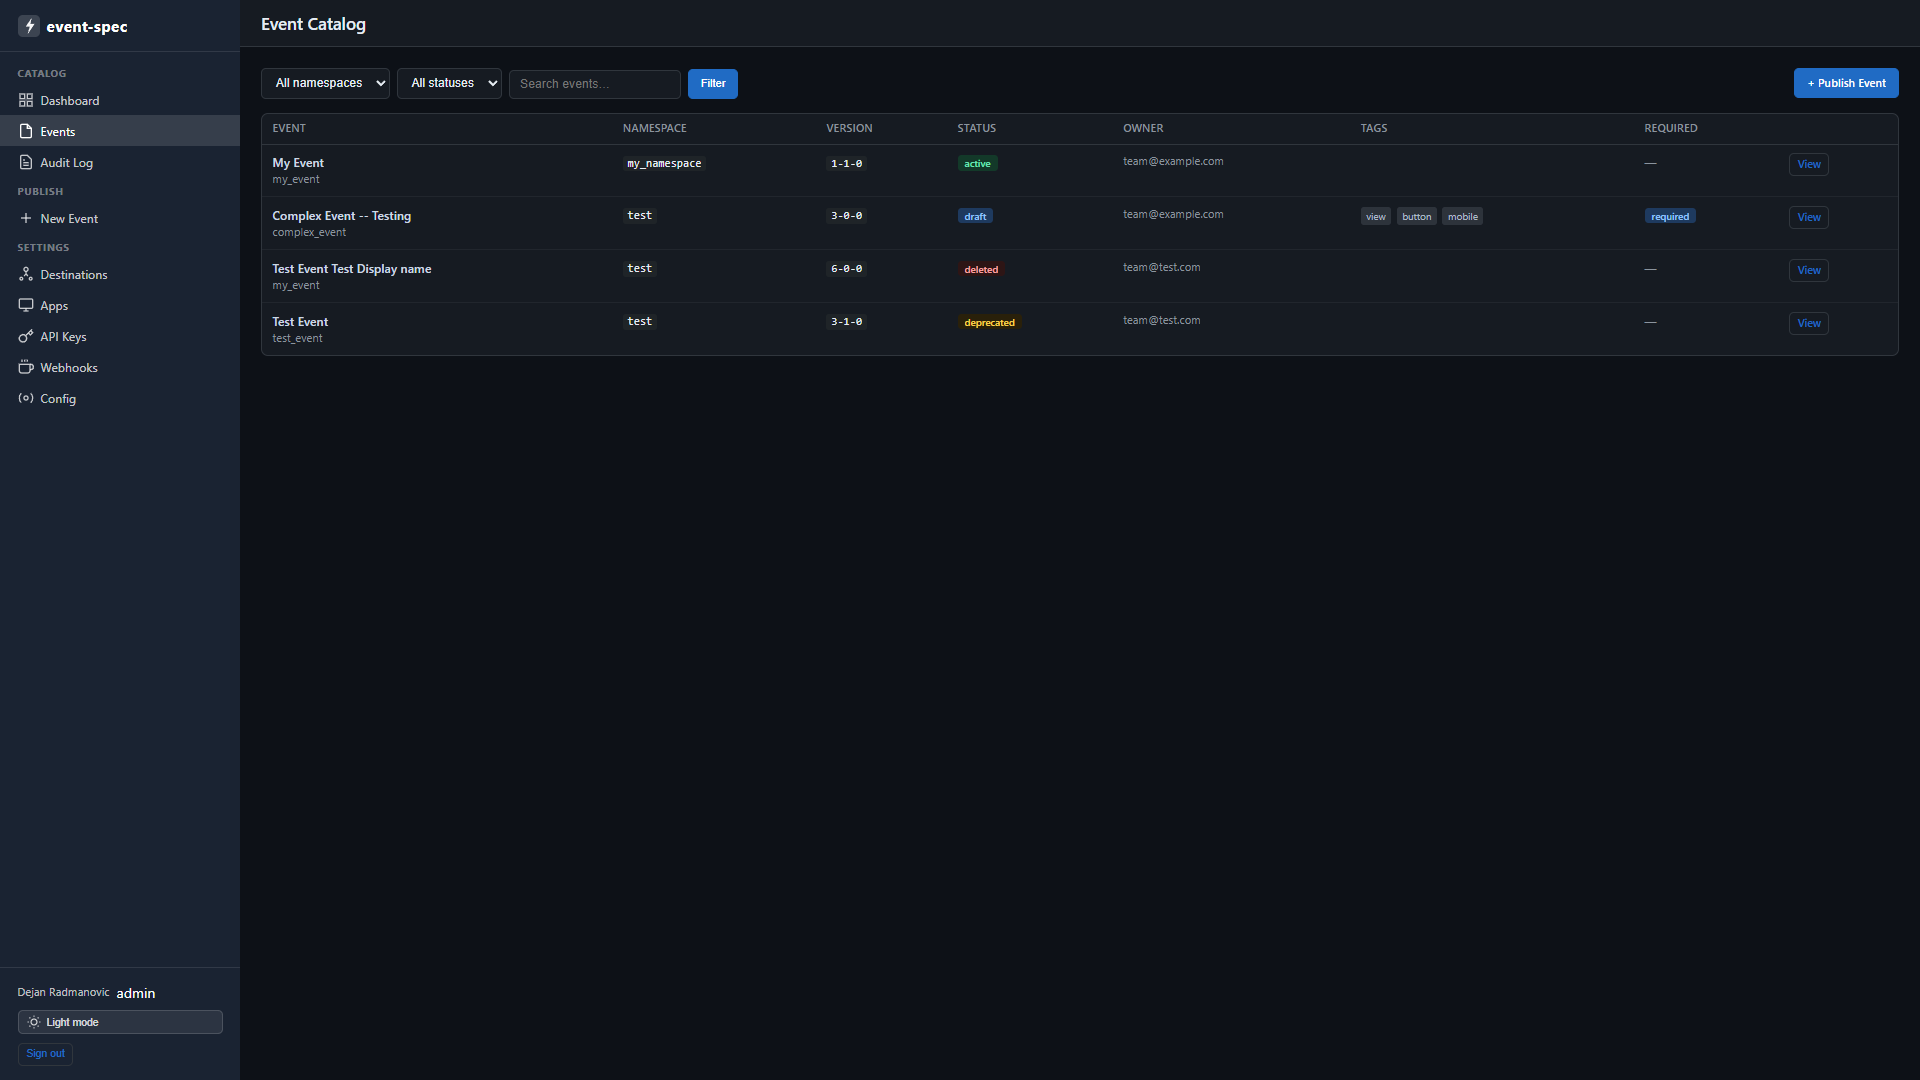Open Destinations via its network icon

coord(26,274)
